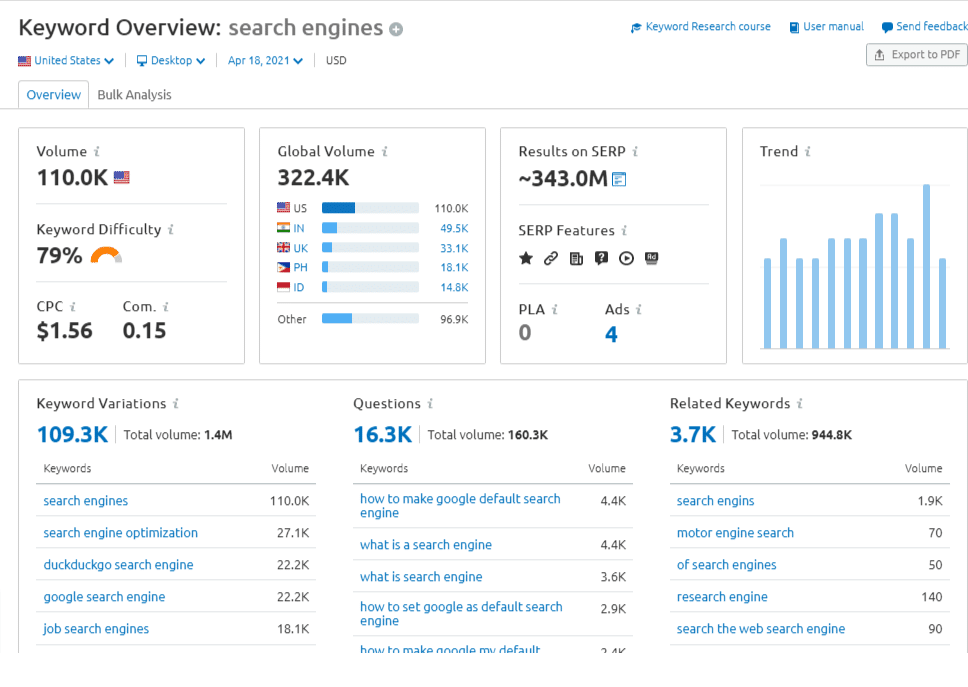Open SERP snapshot icon beside ~343.0M
Image resolution: width=968 pixels, height=687 pixels.
click(x=619, y=180)
